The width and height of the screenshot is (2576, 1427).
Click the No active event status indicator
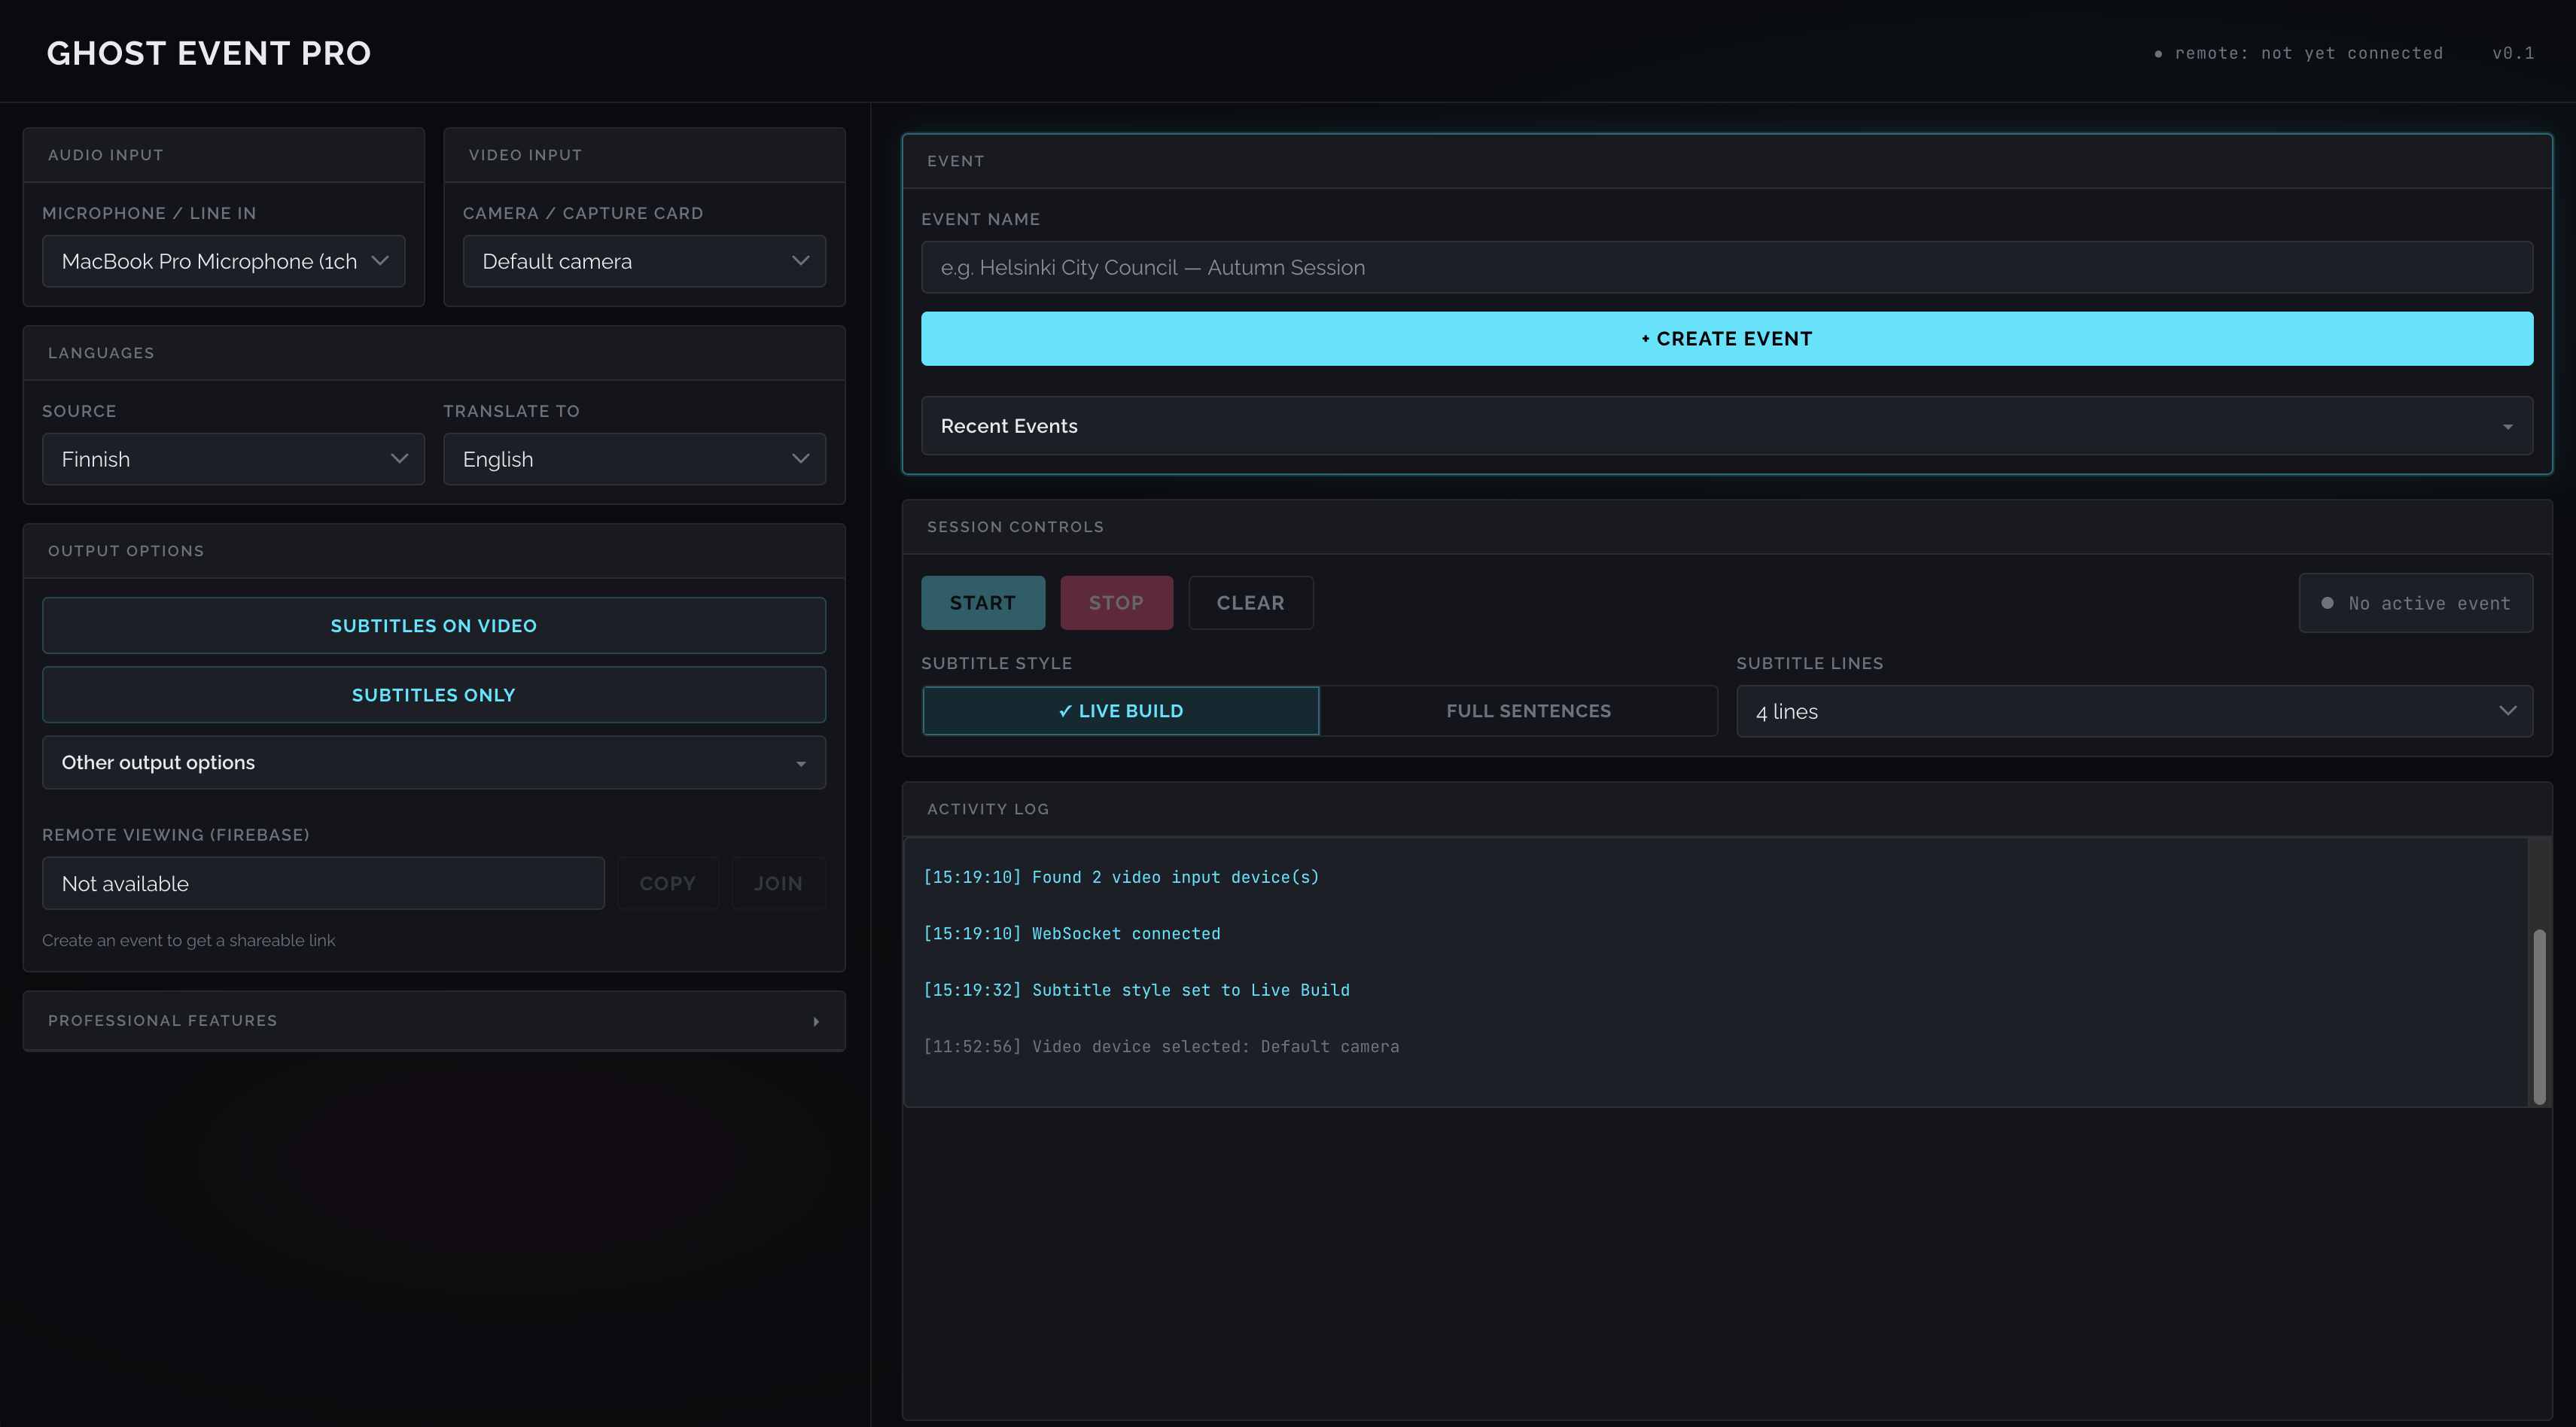pyautogui.click(x=2416, y=603)
